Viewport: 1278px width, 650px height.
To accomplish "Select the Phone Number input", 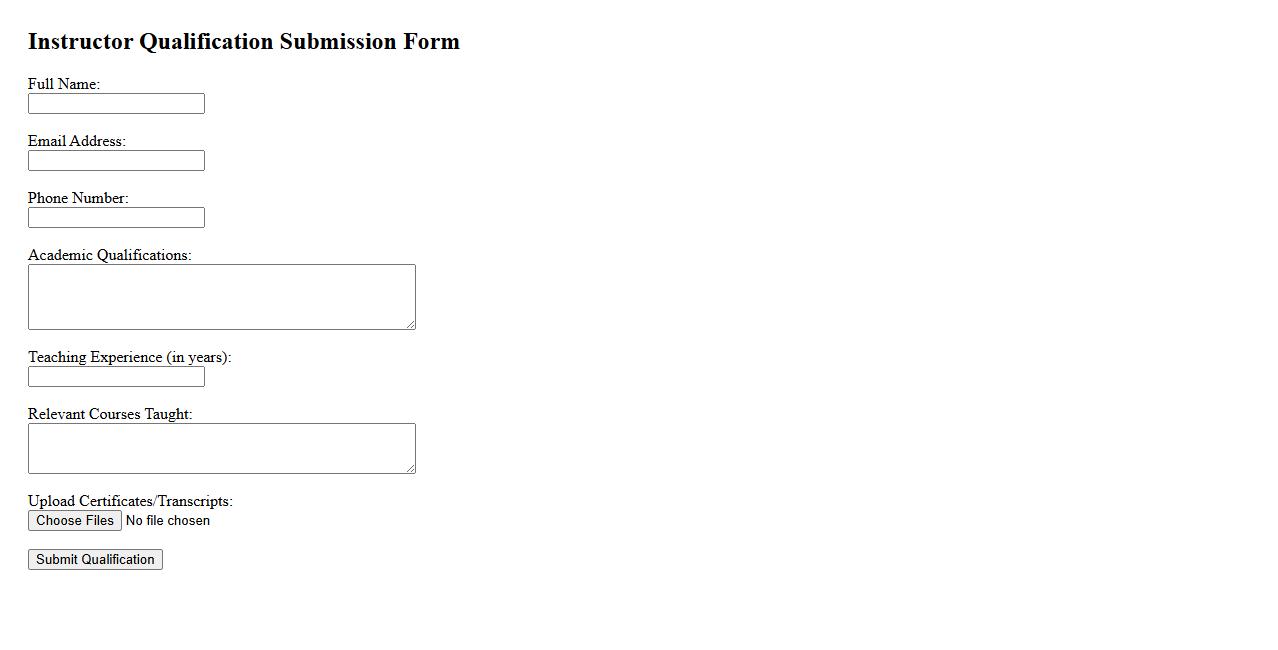I will (116, 218).
